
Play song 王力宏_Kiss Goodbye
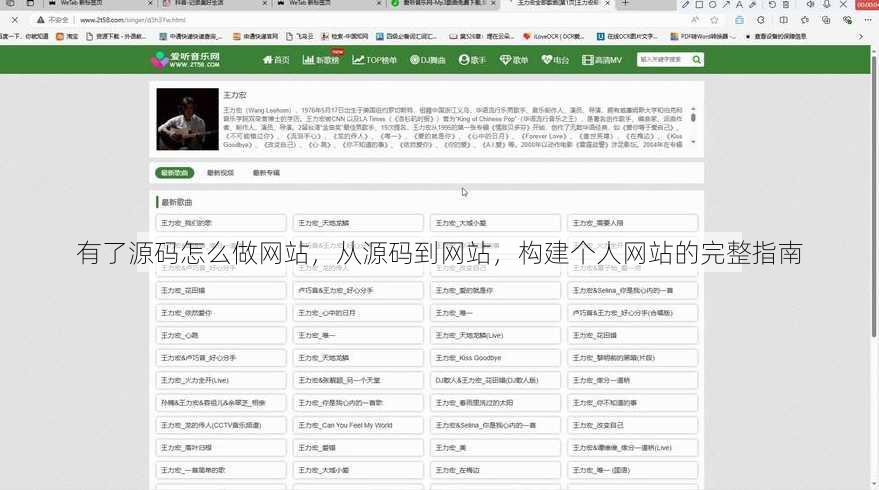point(495,358)
